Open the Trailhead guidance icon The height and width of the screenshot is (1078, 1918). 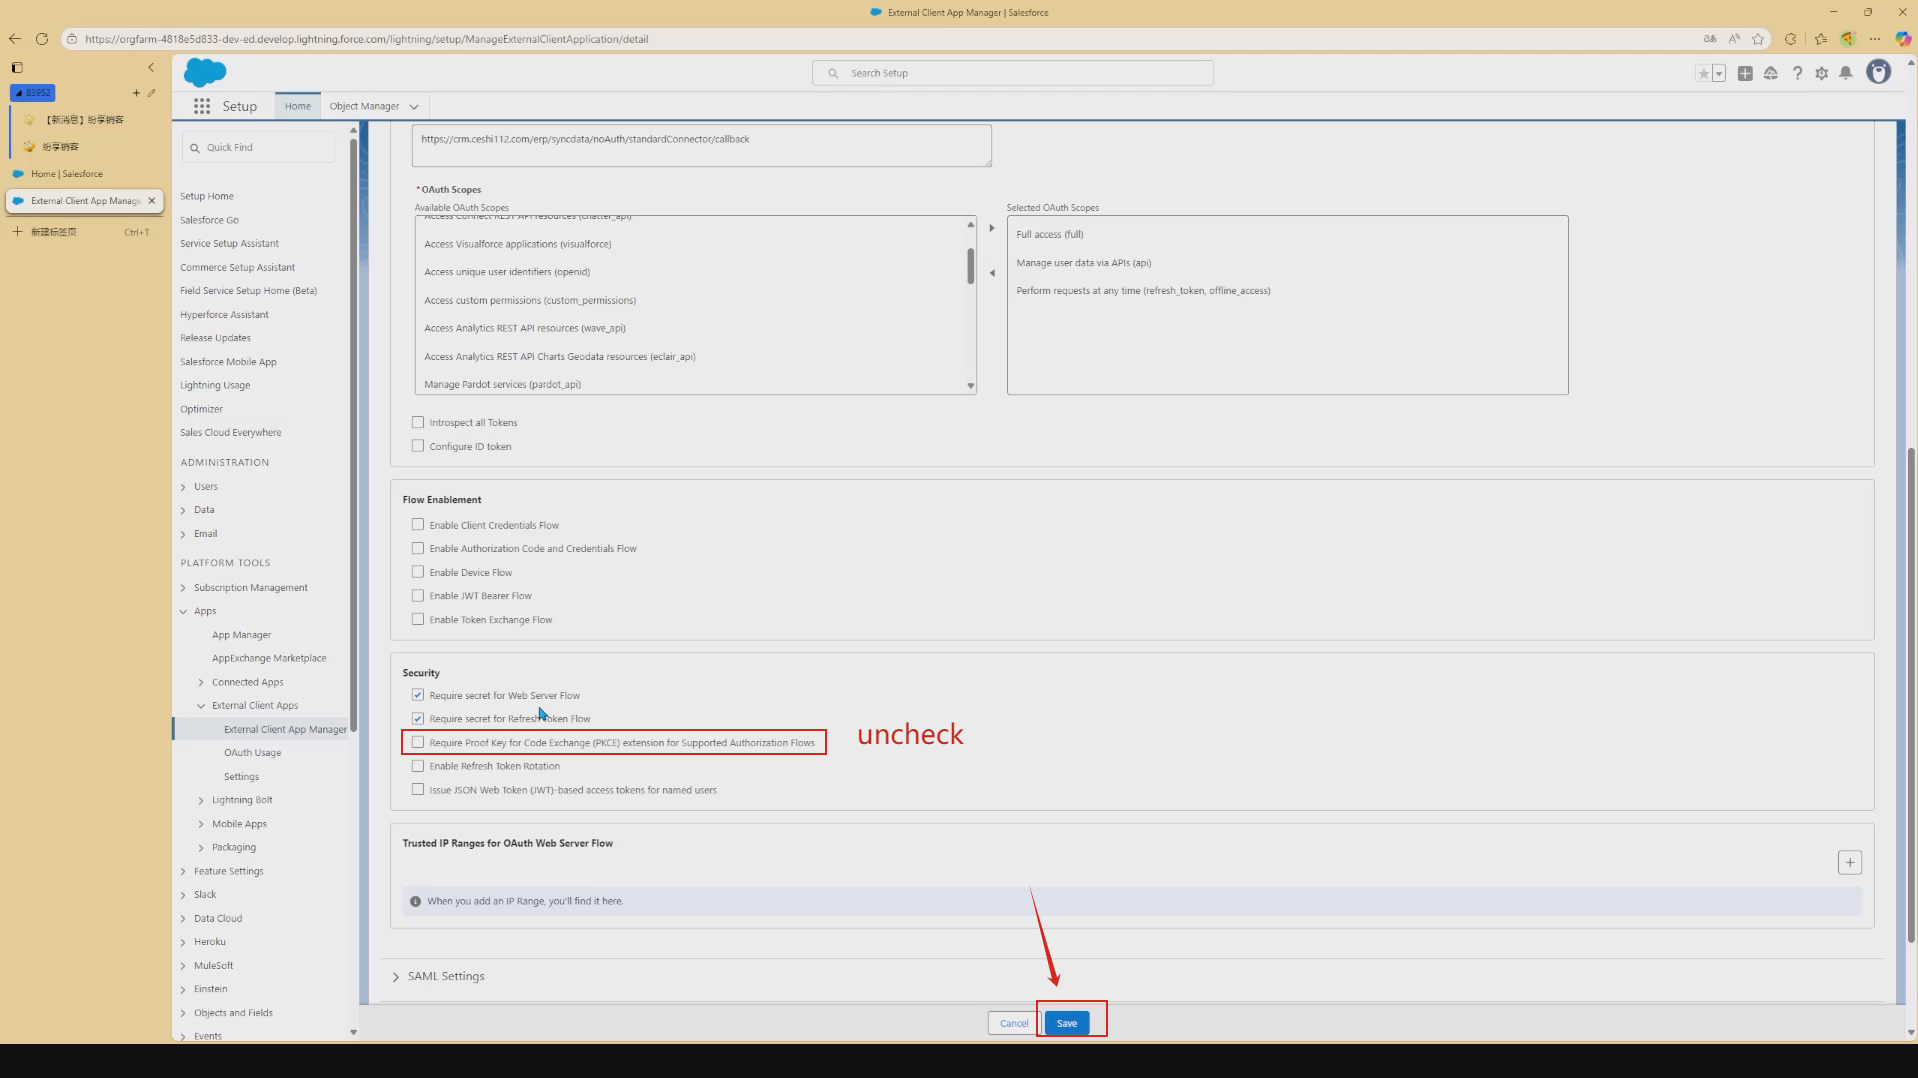click(x=1771, y=73)
